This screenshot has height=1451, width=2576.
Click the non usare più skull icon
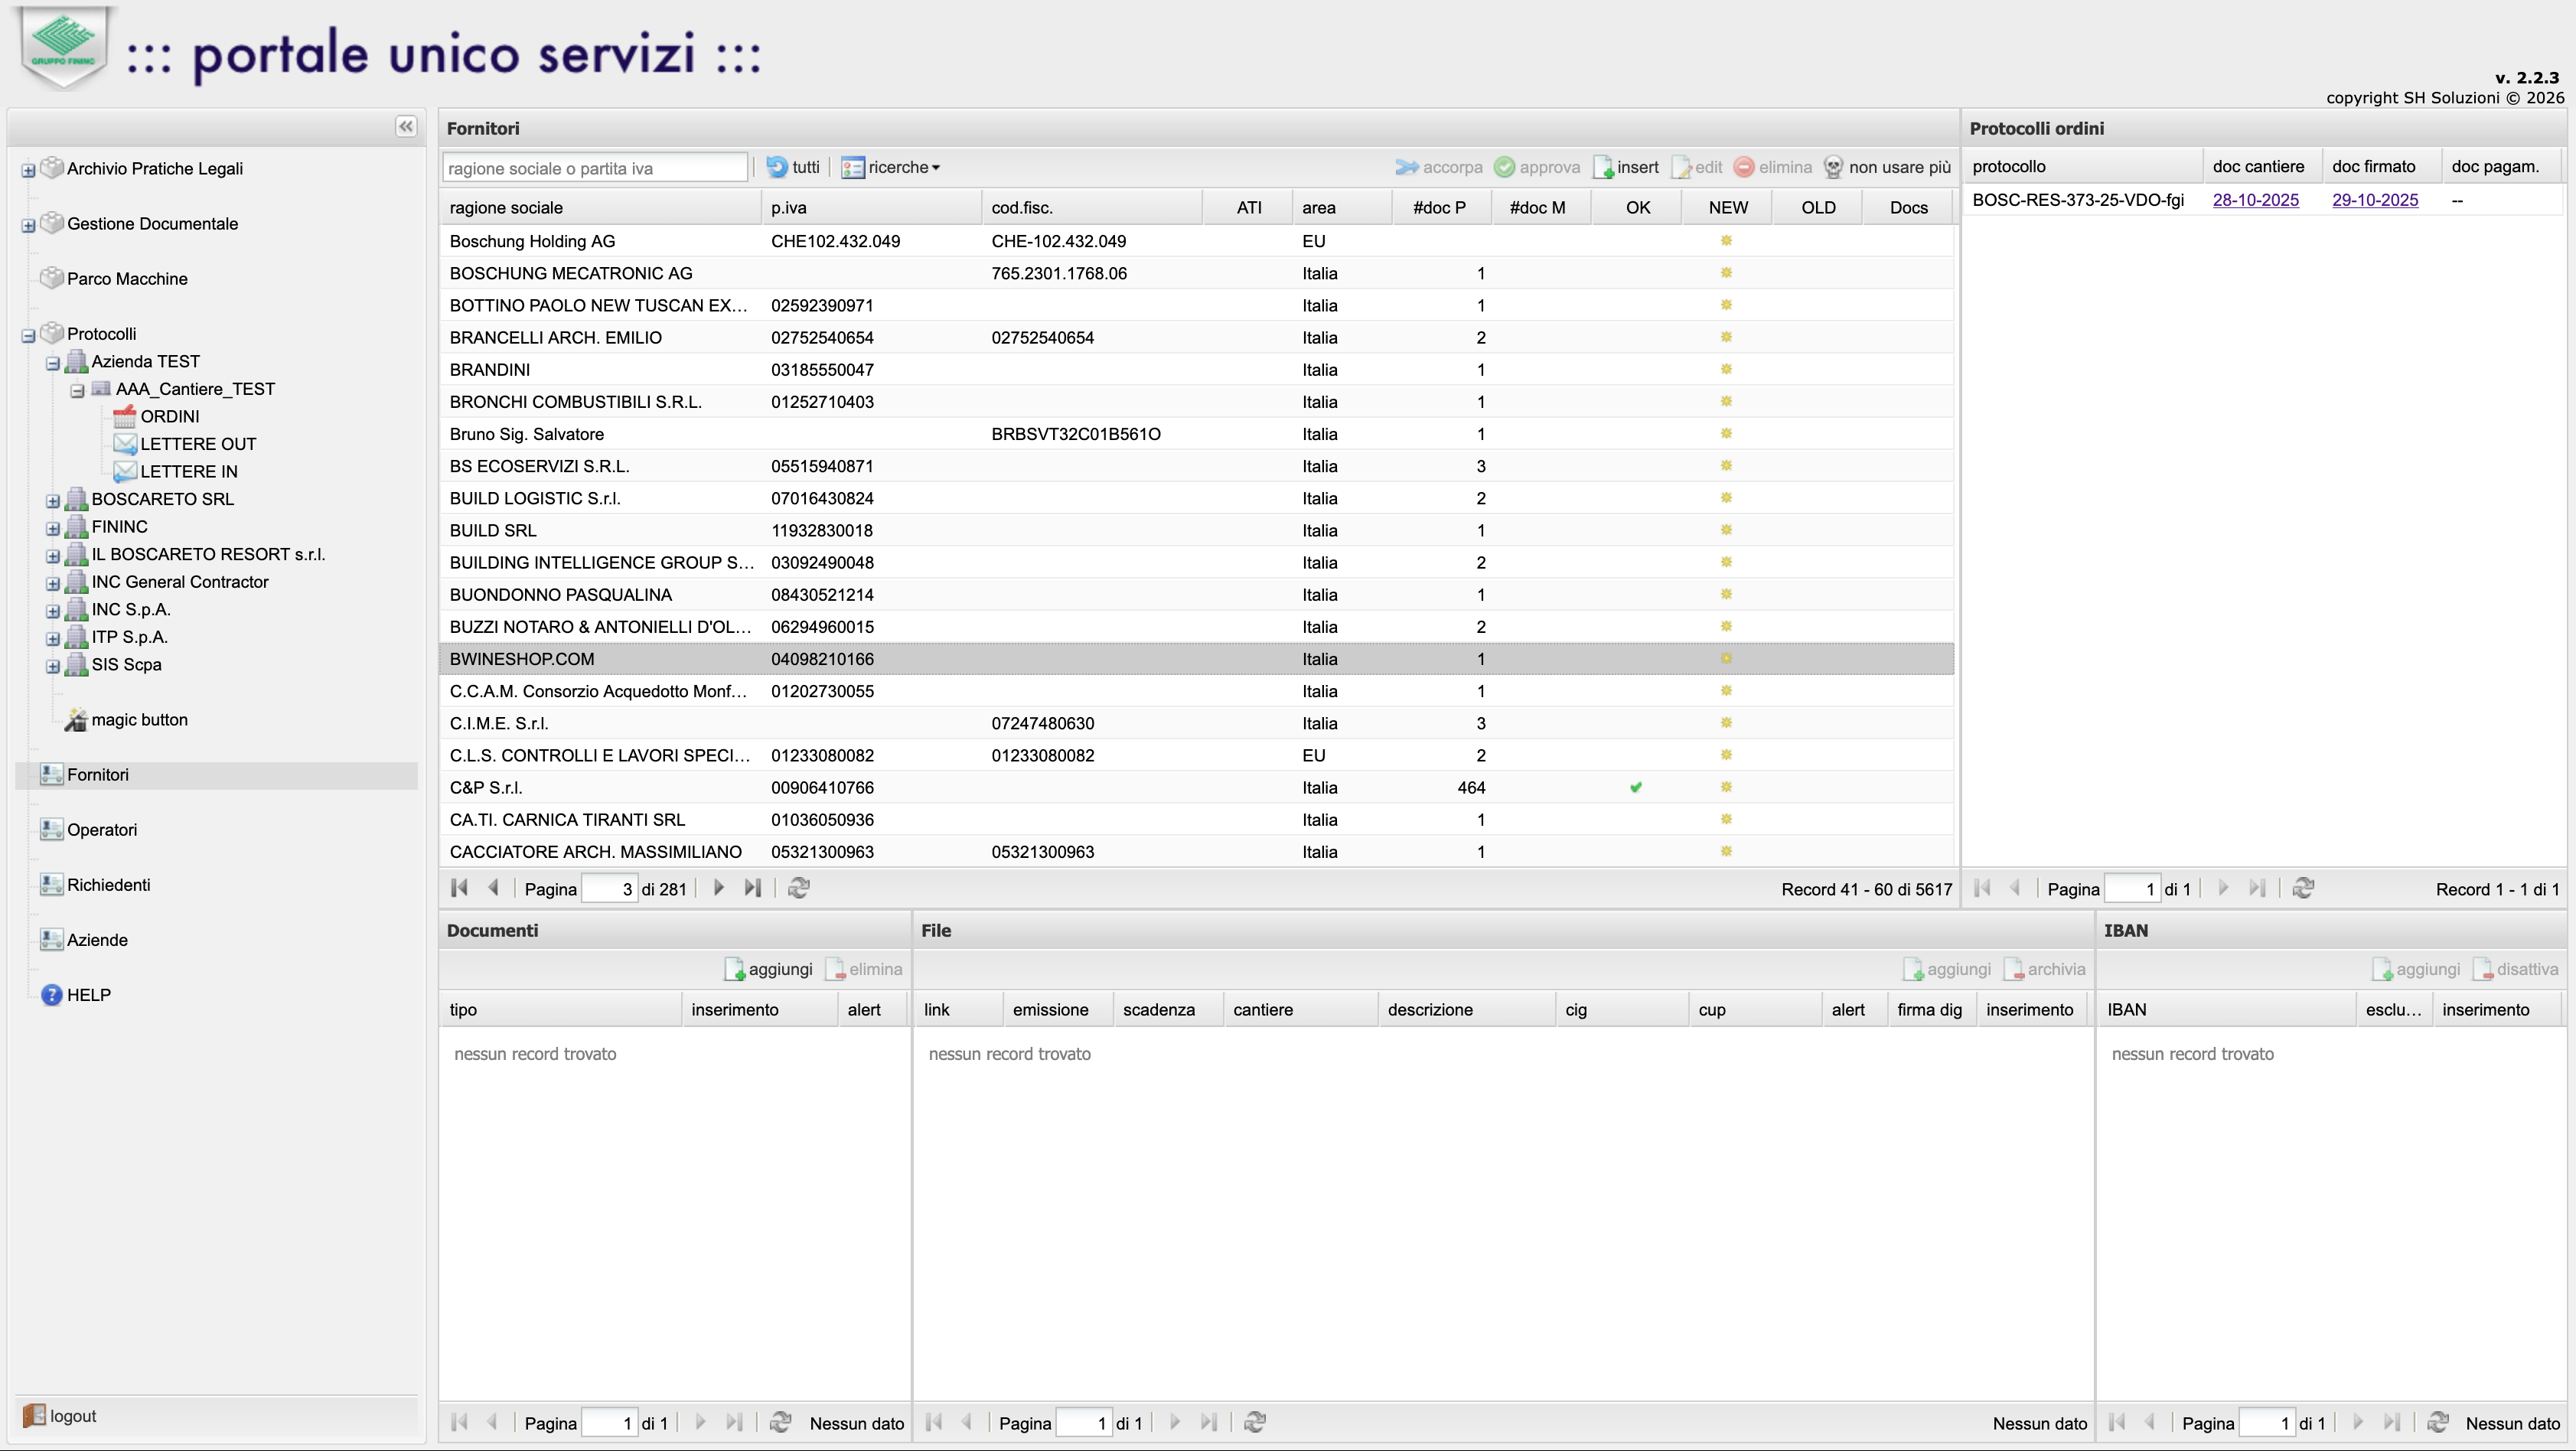click(1833, 167)
